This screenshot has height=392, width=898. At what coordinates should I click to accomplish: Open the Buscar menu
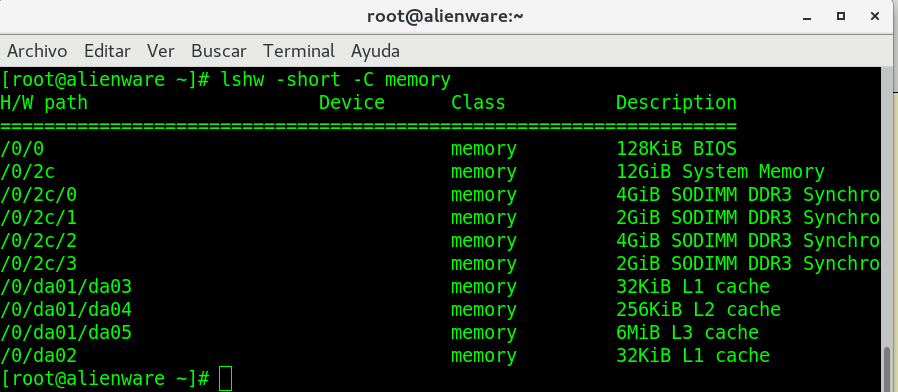pos(219,51)
